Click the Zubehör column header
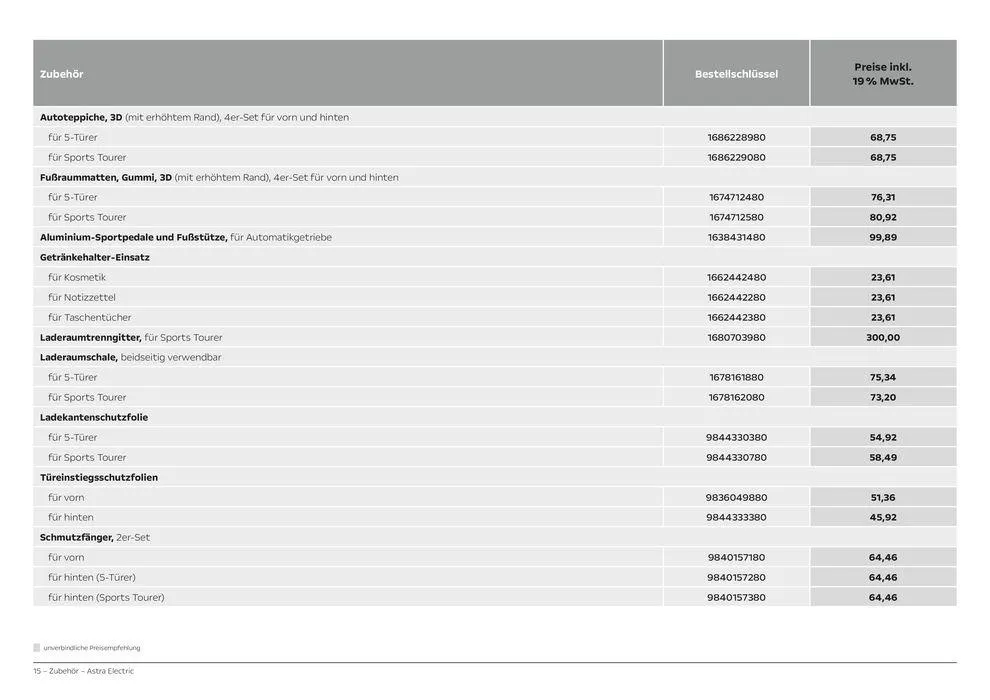This screenshot has height=700, width=990. 62,74
